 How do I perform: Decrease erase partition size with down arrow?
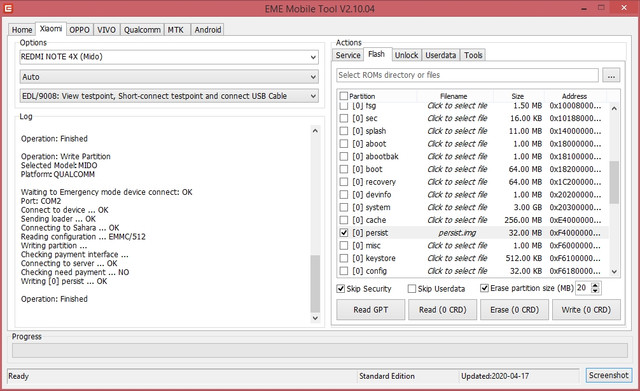[596, 291]
